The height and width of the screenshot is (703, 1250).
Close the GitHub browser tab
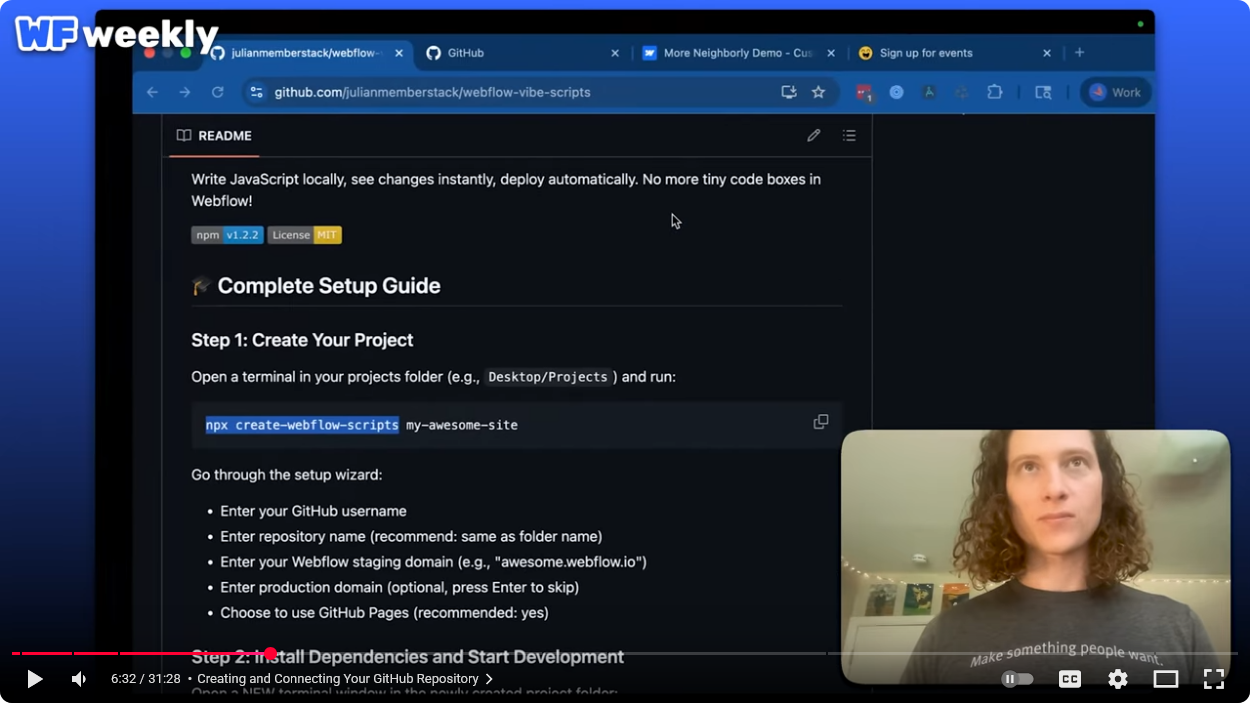(x=615, y=53)
